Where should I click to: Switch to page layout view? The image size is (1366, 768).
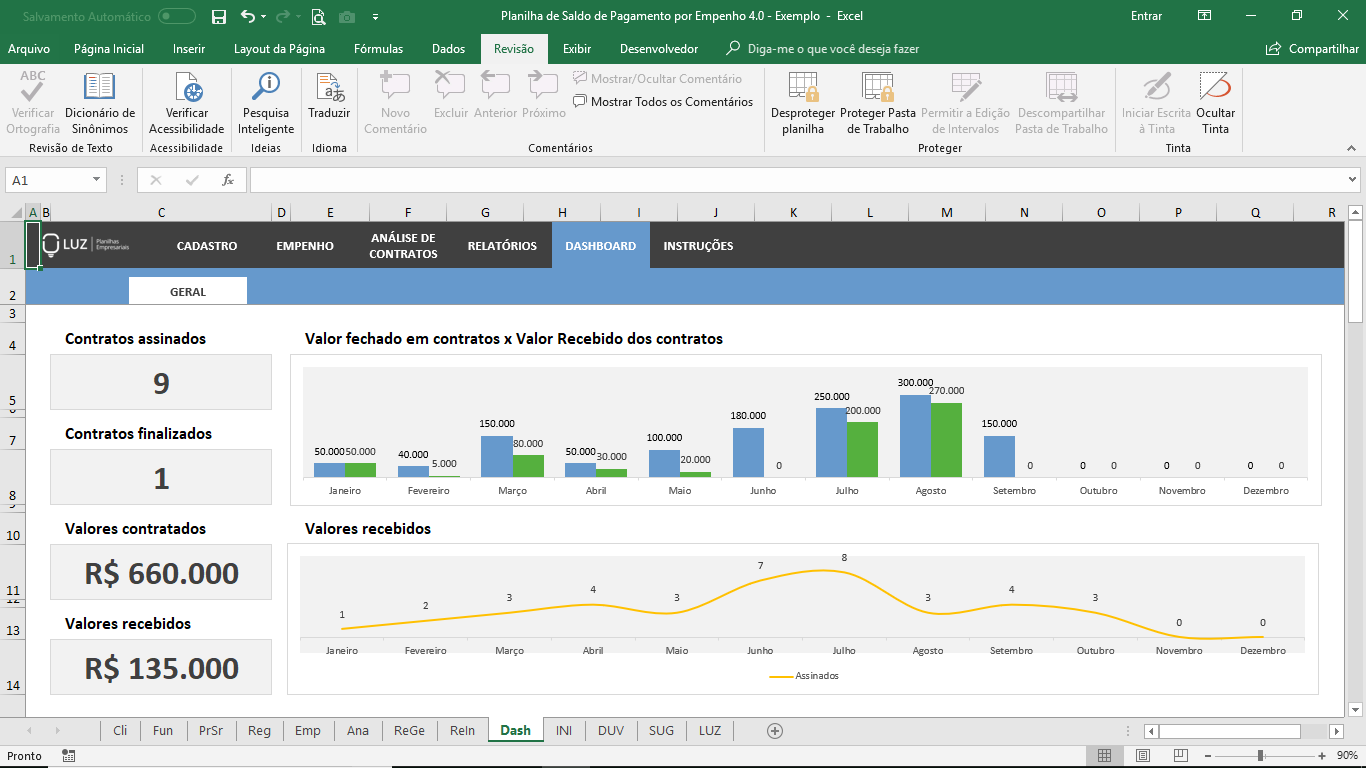1143,756
